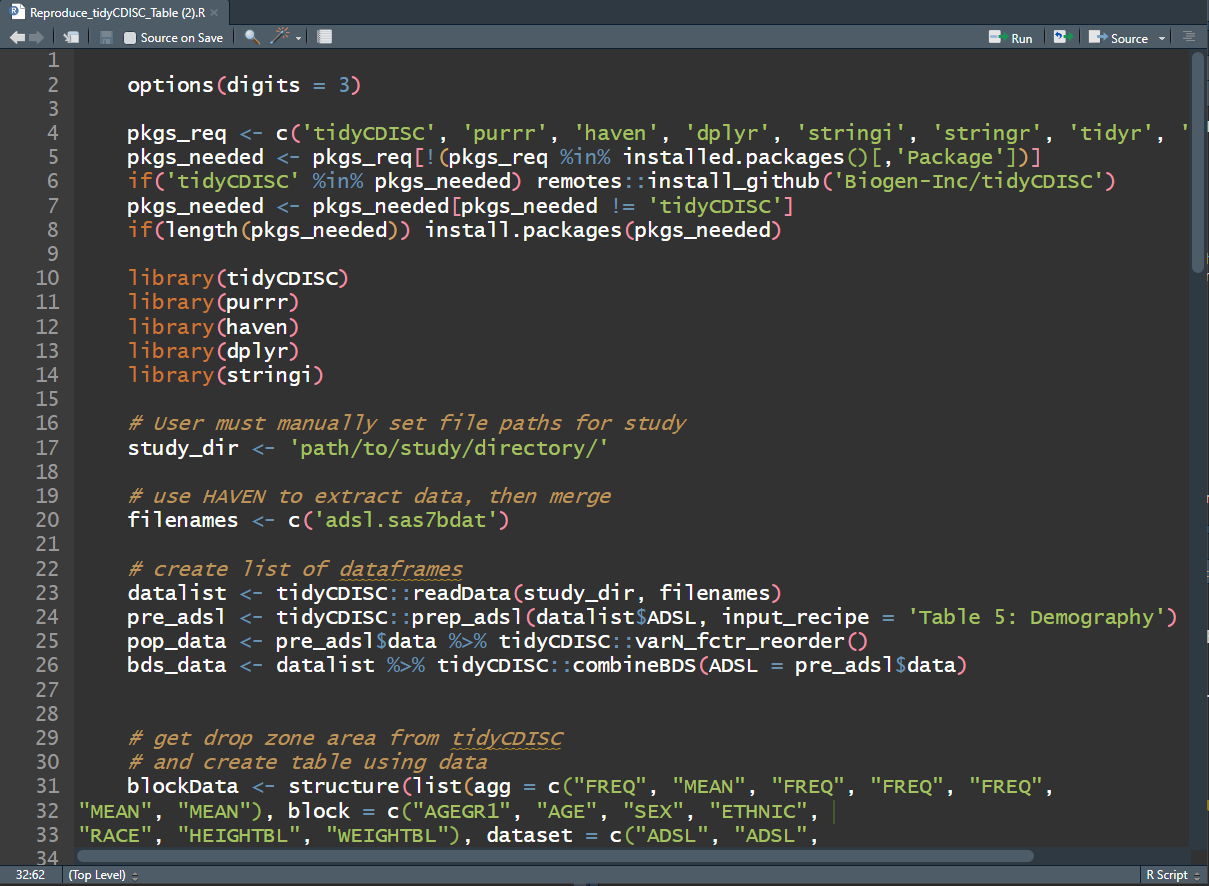Run the current line or selection
This screenshot has width=1209, height=886.
pos(1011,37)
